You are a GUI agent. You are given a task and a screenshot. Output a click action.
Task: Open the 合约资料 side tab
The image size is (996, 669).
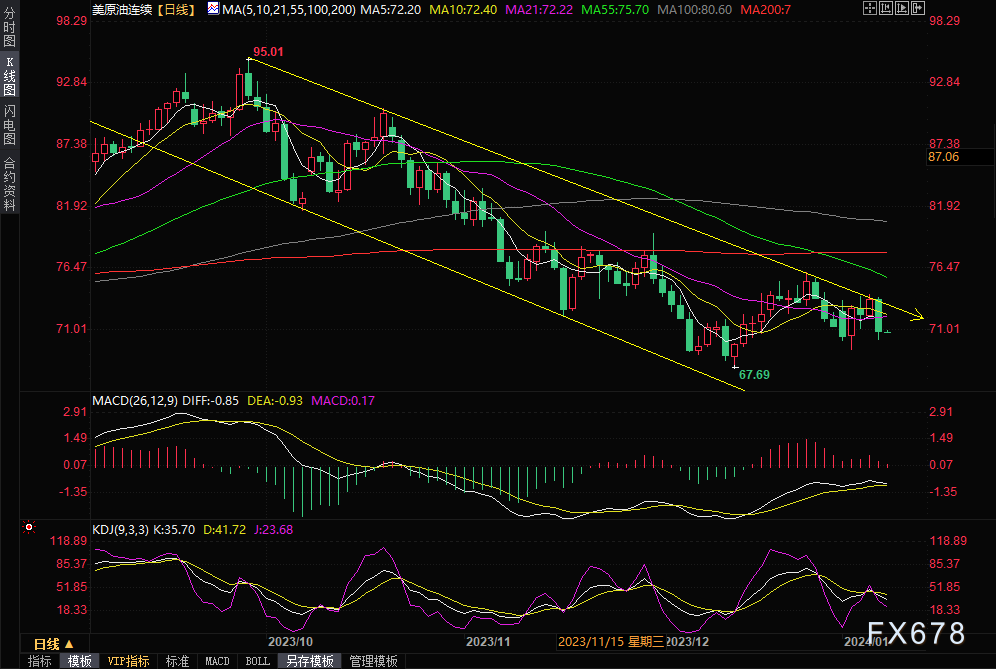coord(9,184)
